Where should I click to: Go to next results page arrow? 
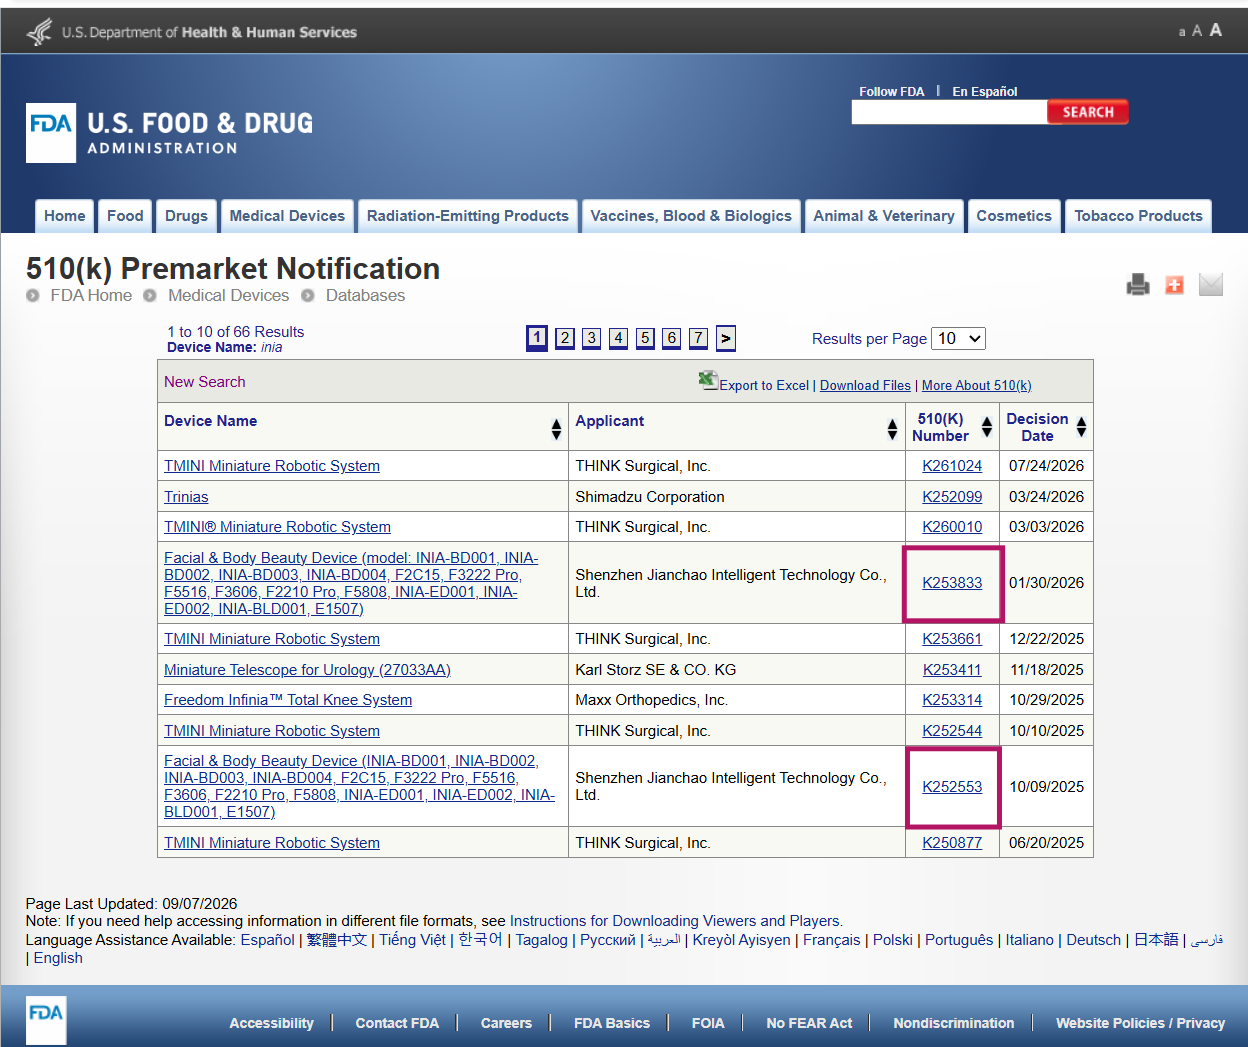point(726,338)
